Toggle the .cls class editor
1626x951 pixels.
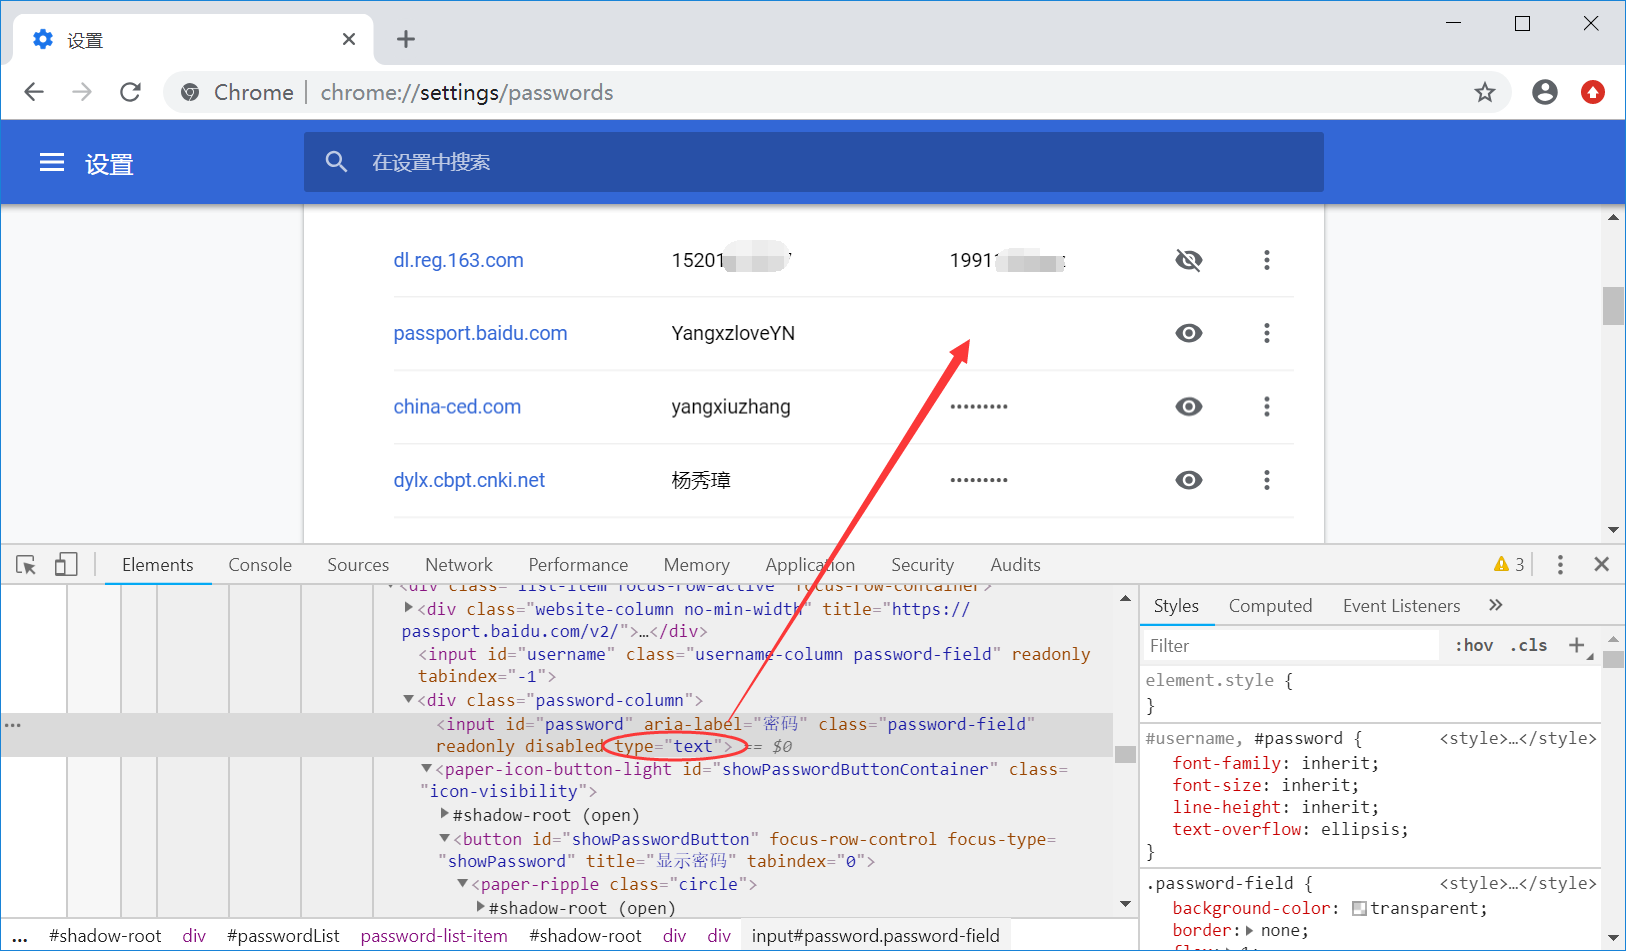point(1529,646)
